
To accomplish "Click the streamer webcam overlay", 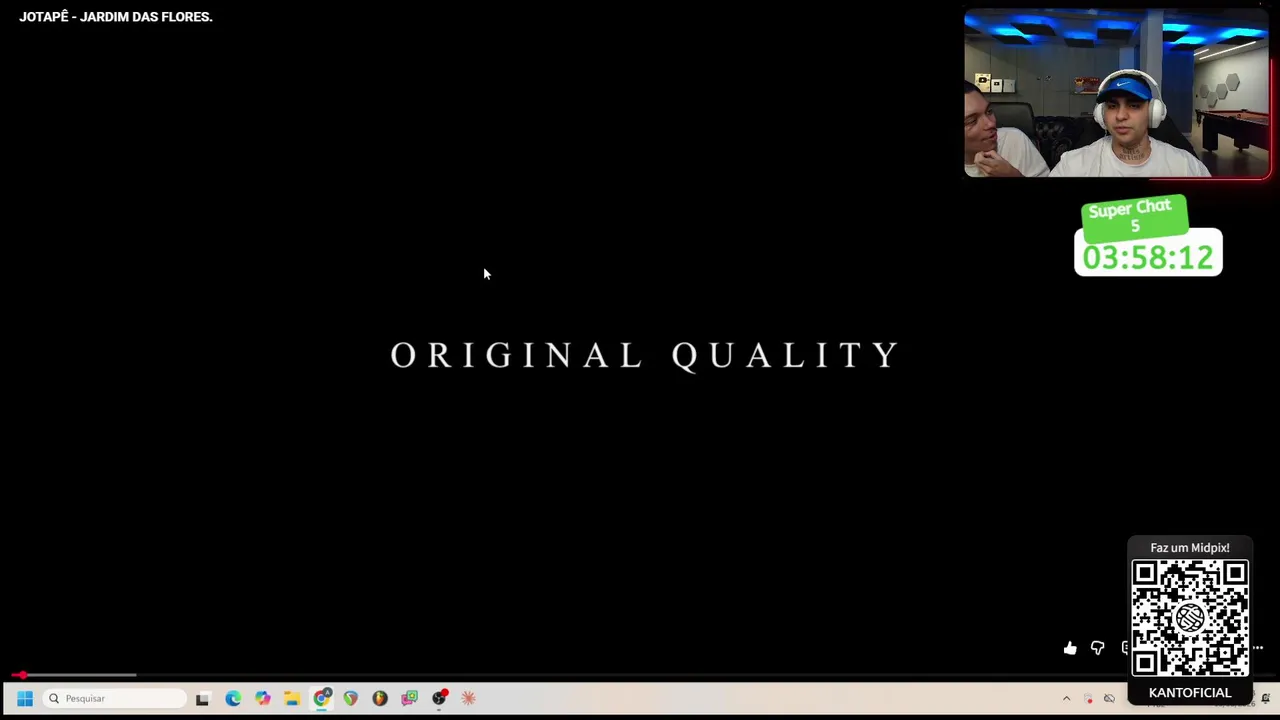I will coord(1117,94).
